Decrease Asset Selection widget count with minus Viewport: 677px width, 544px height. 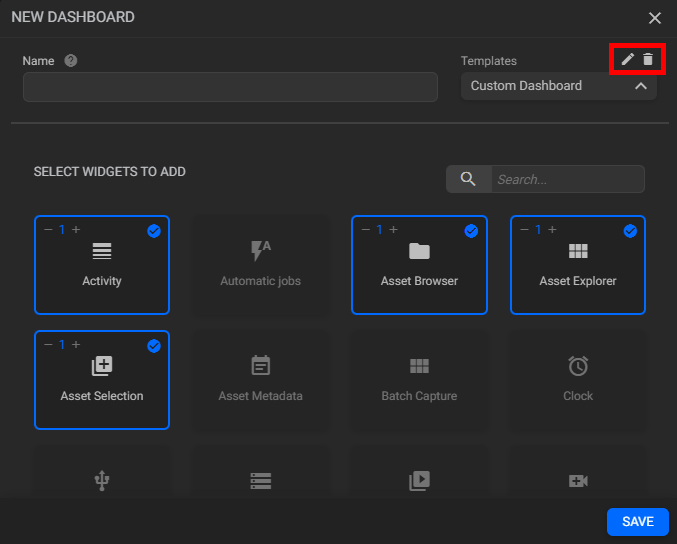48,345
